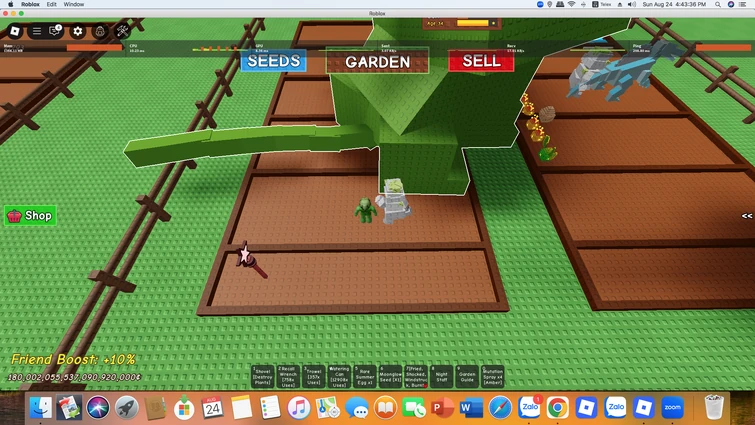Select the Shovel [Destroy Plants] hotbar slot
Viewport: 755px width, 425px height.
[x=263, y=376]
